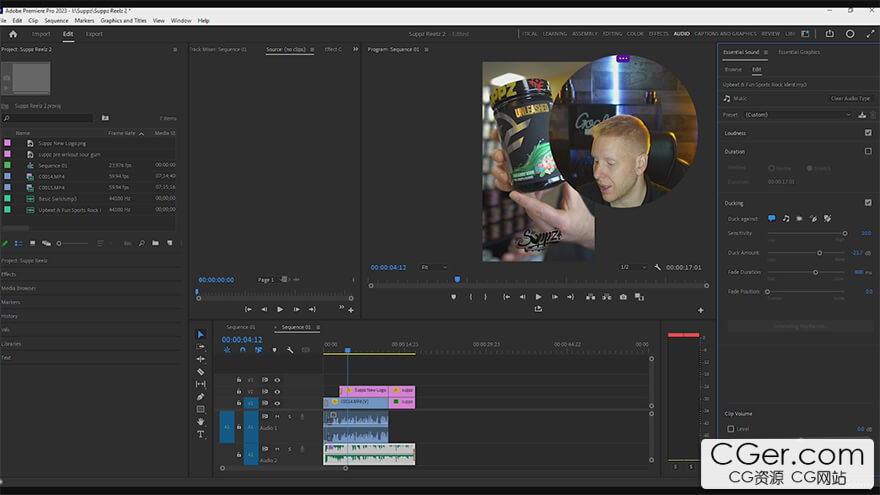
Task: Open the Program Monitor Fit zoom dropdown
Action: [434, 267]
